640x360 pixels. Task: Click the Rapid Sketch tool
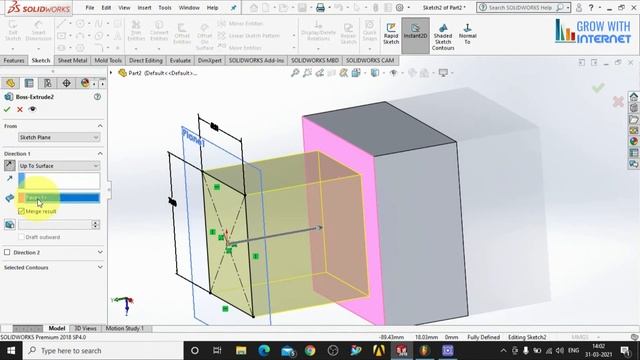(x=391, y=33)
